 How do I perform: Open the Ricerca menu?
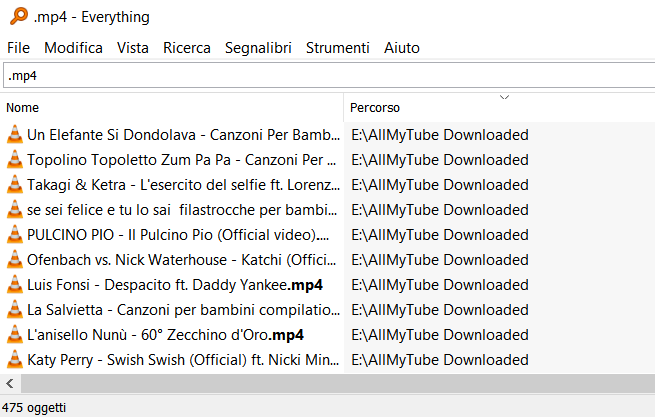coord(187,48)
